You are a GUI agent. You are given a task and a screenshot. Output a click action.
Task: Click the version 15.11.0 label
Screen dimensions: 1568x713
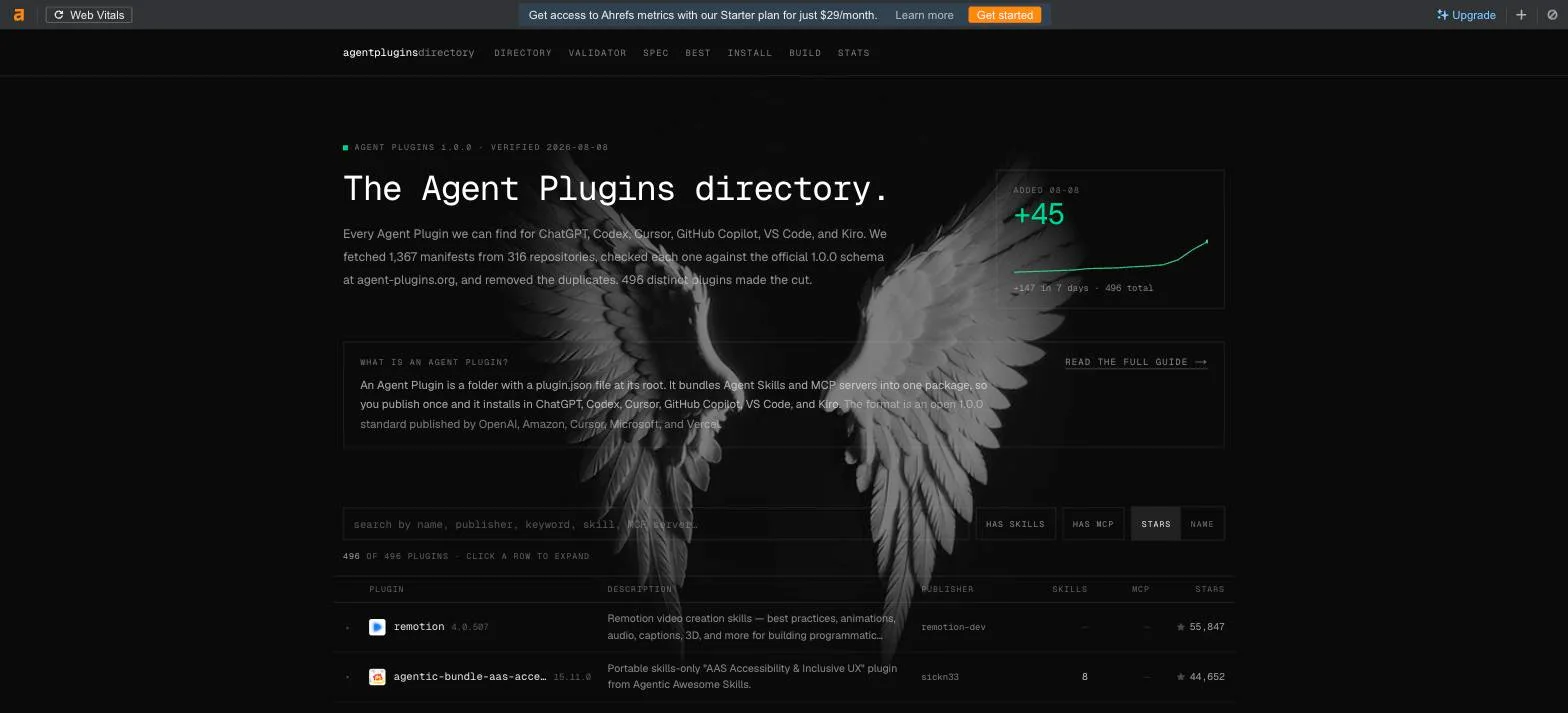[572, 677]
